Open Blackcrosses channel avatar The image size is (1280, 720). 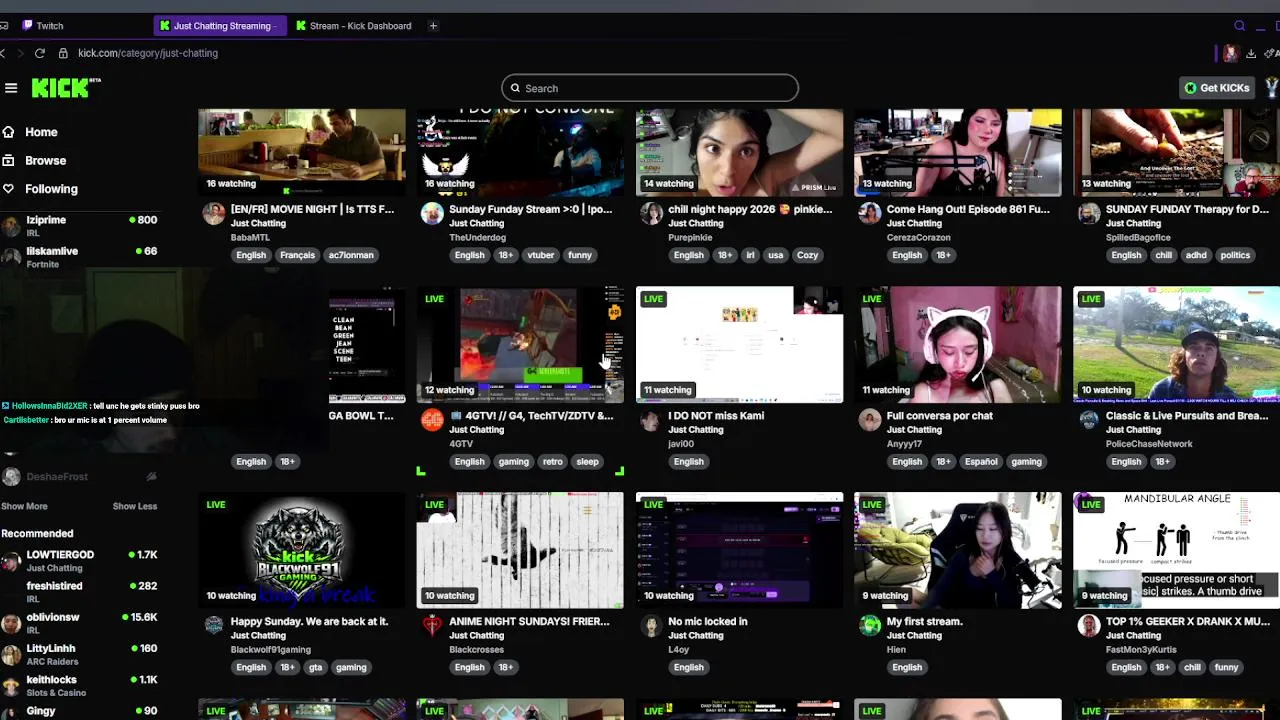tap(432, 626)
